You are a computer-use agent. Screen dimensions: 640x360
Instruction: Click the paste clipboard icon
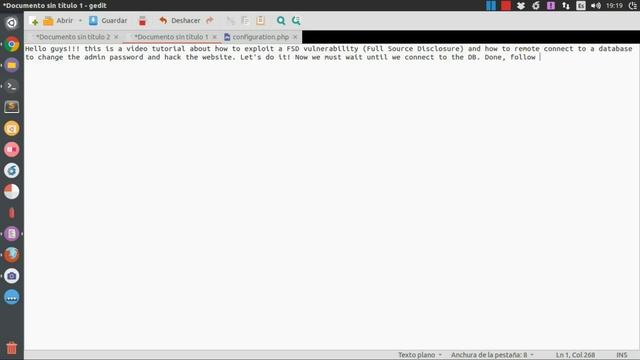(x=260, y=20)
